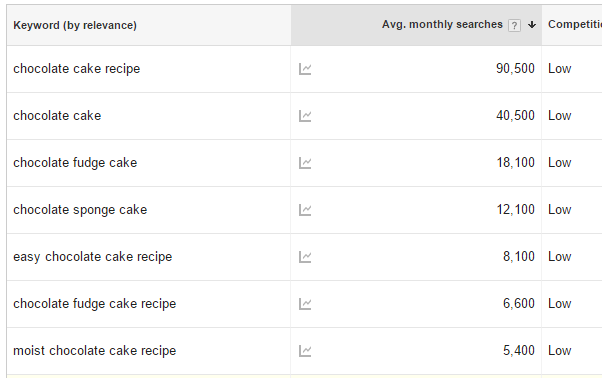Toggle sort arrow on Avg. monthly searches
602x378 pixels.
point(532,25)
